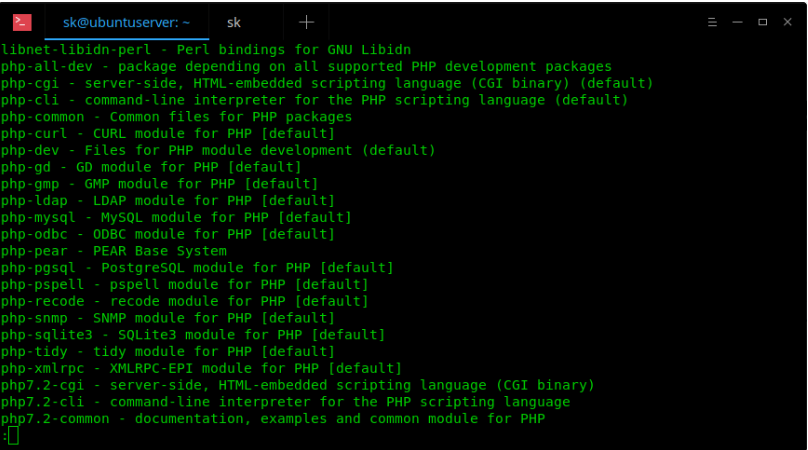Click the php-cgi package line
This screenshot has height=450, width=808.
327,84
